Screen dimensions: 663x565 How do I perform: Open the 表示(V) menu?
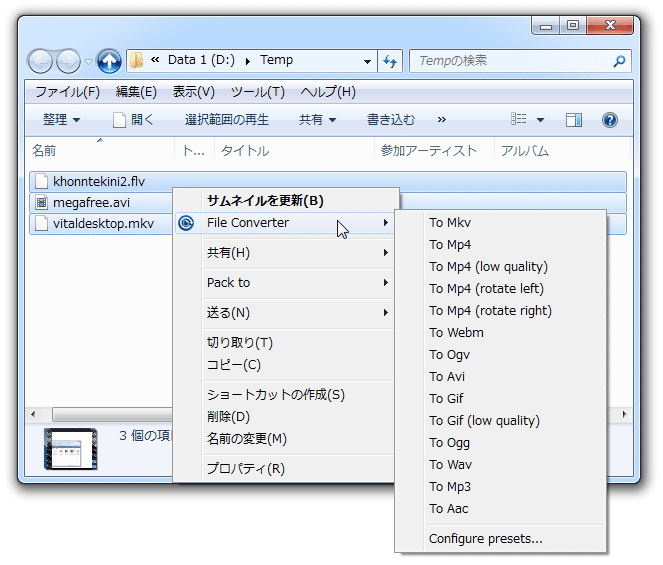[x=194, y=92]
